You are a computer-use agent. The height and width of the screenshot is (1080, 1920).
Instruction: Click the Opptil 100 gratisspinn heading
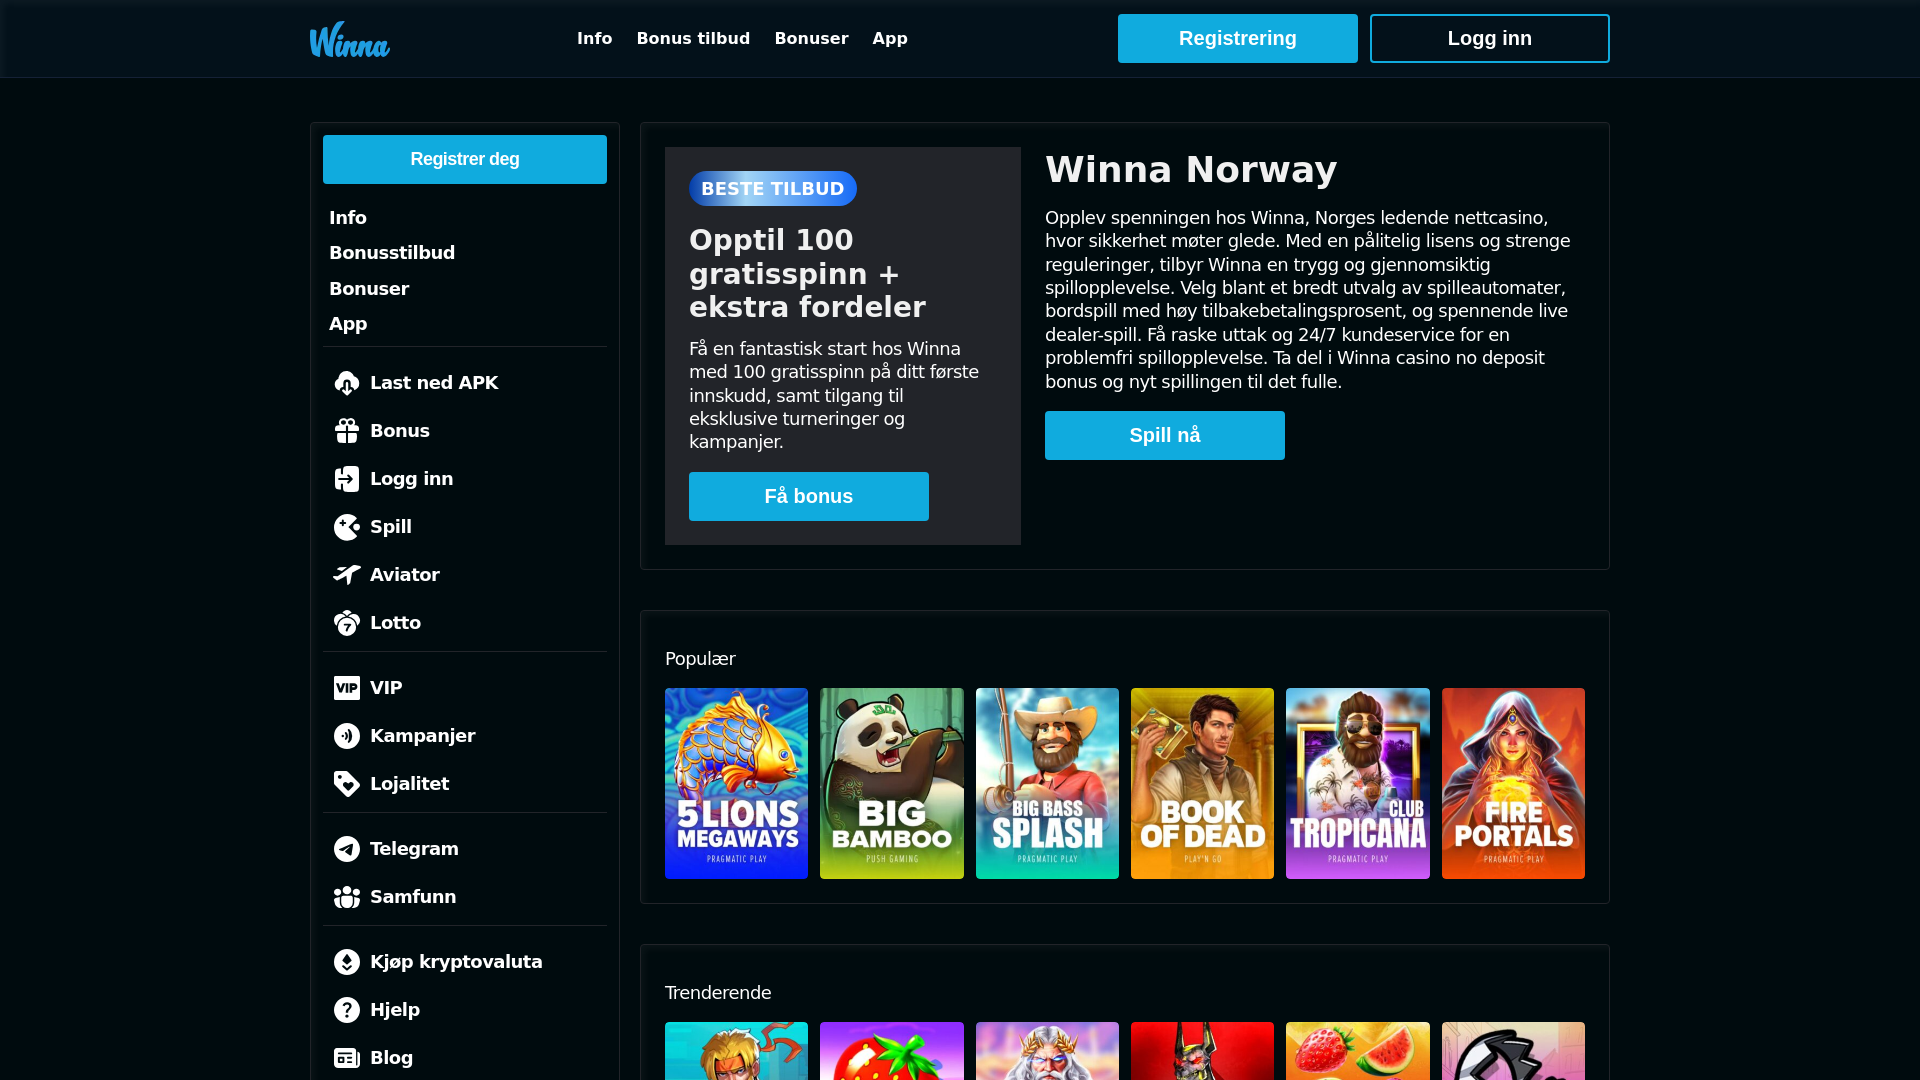(x=807, y=274)
